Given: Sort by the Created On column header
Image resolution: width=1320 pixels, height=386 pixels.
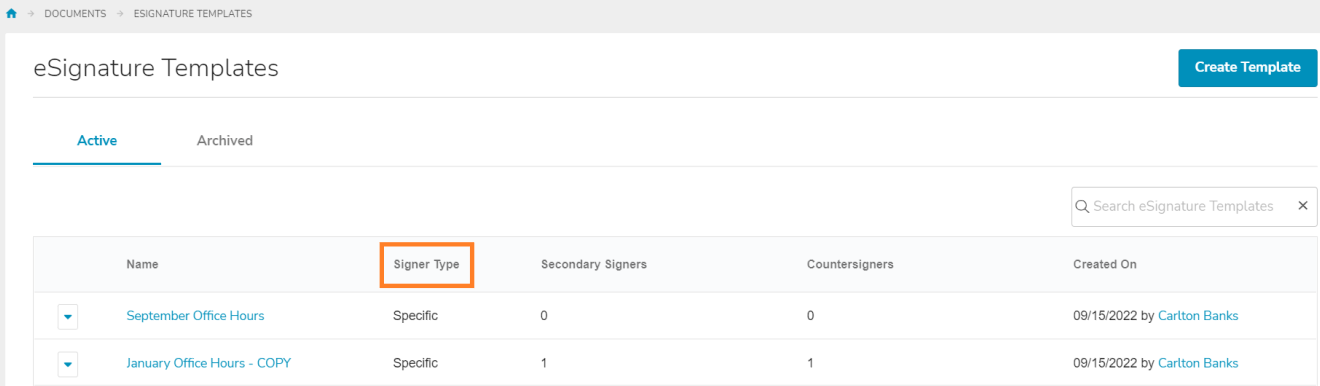Looking at the screenshot, I should click(x=1105, y=265).
